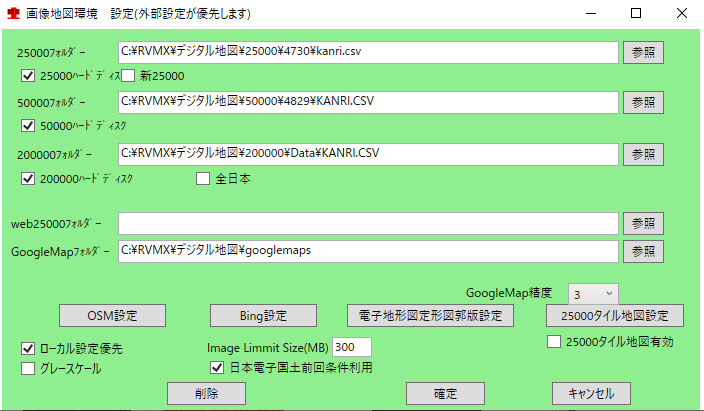
Task: Toggle the 200000ハードディスク checkbox
Action: (28, 179)
